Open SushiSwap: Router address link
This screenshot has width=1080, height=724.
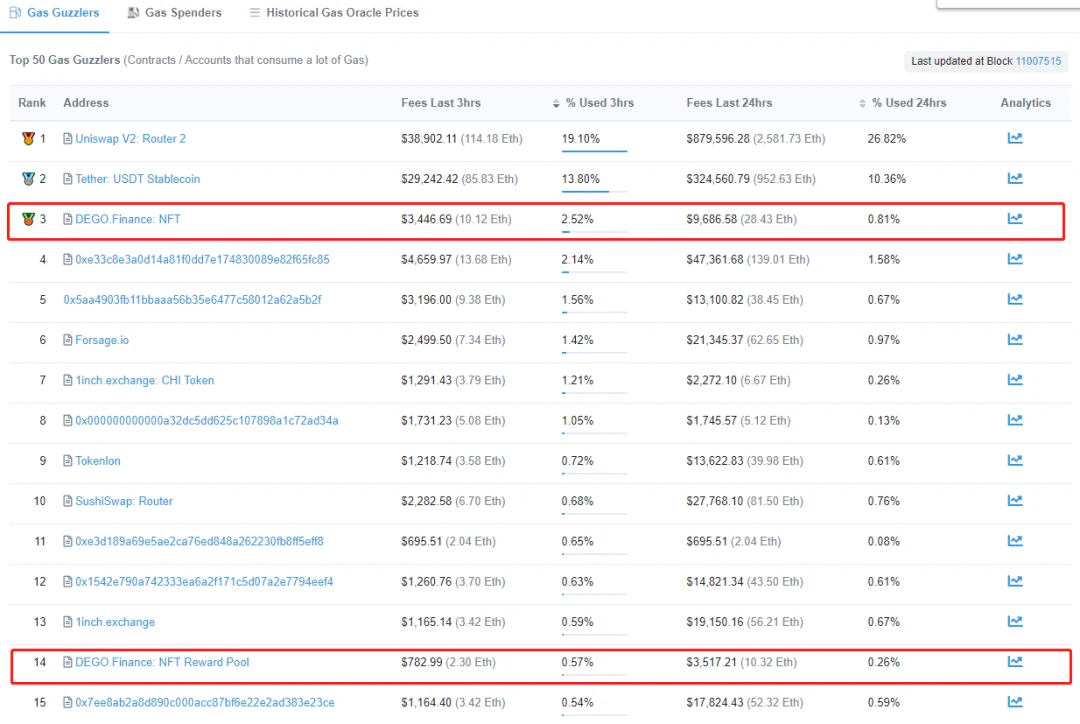pyautogui.click(x=124, y=501)
